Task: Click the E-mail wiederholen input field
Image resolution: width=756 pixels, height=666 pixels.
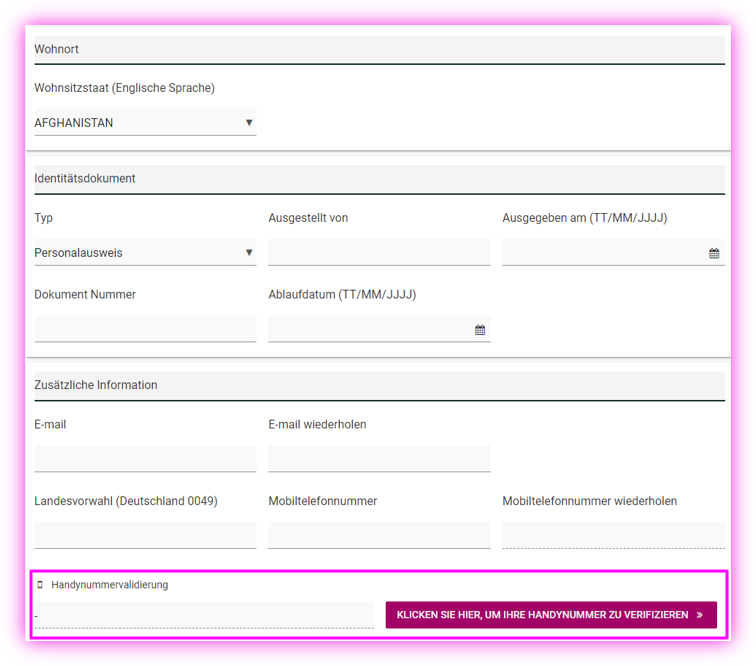Action: click(379, 459)
